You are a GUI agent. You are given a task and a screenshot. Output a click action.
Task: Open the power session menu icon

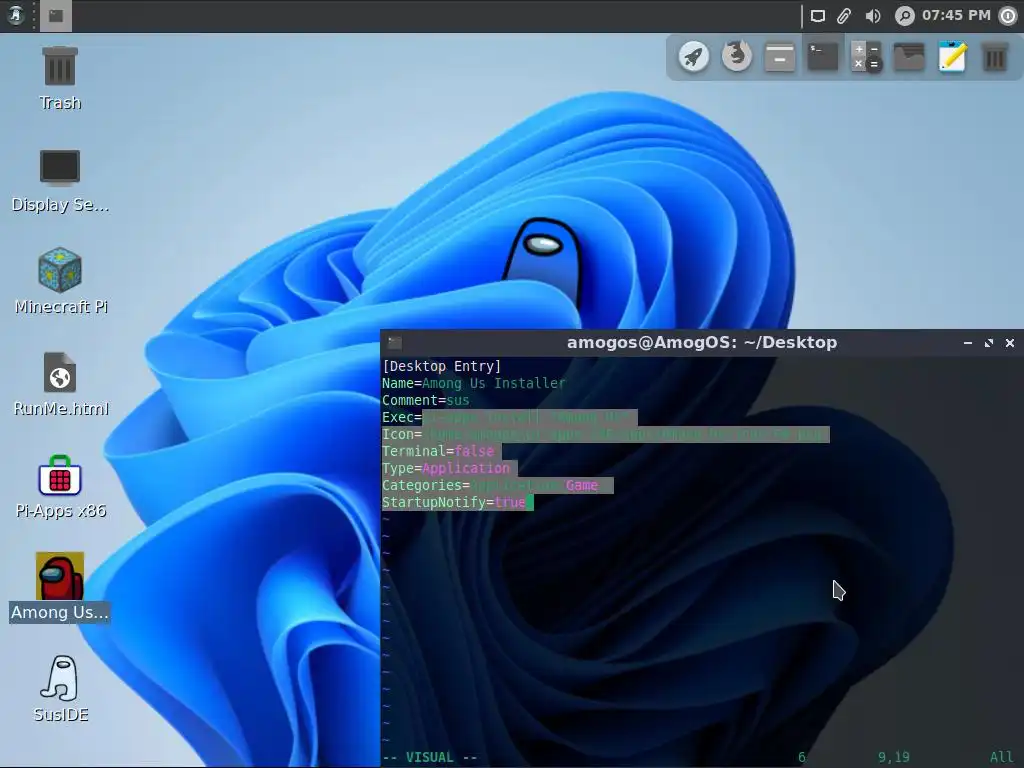click(x=1008, y=16)
